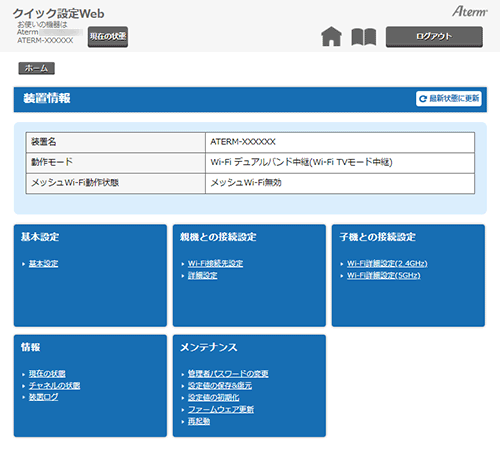Open Wi-Fi詳細設定(2.4GHz) link
Screen dimensions: 500x453
click(387, 264)
